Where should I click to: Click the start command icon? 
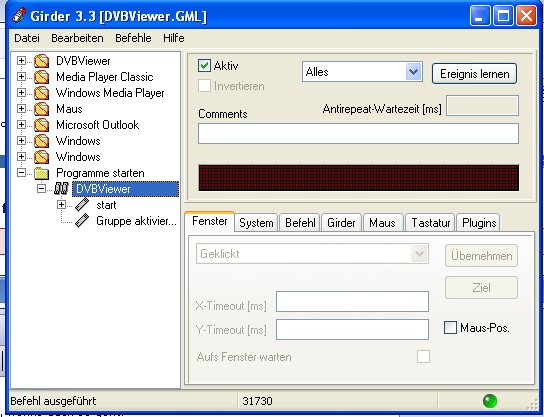click(82, 205)
